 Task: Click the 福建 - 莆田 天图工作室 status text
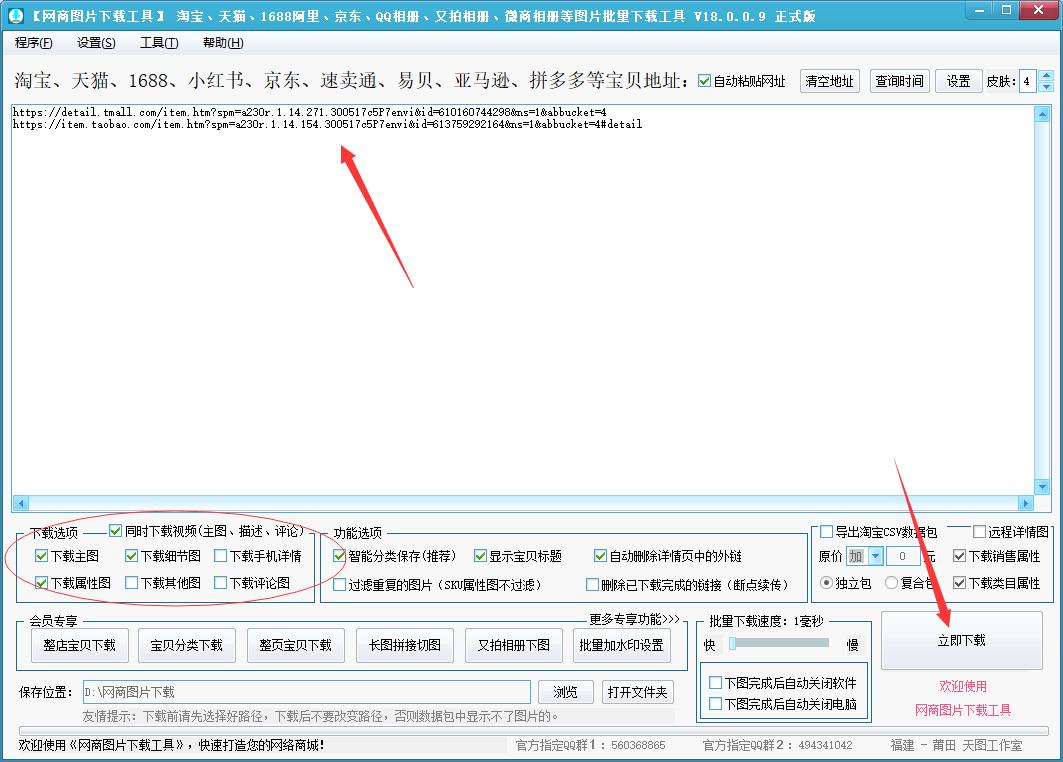[x=956, y=745]
